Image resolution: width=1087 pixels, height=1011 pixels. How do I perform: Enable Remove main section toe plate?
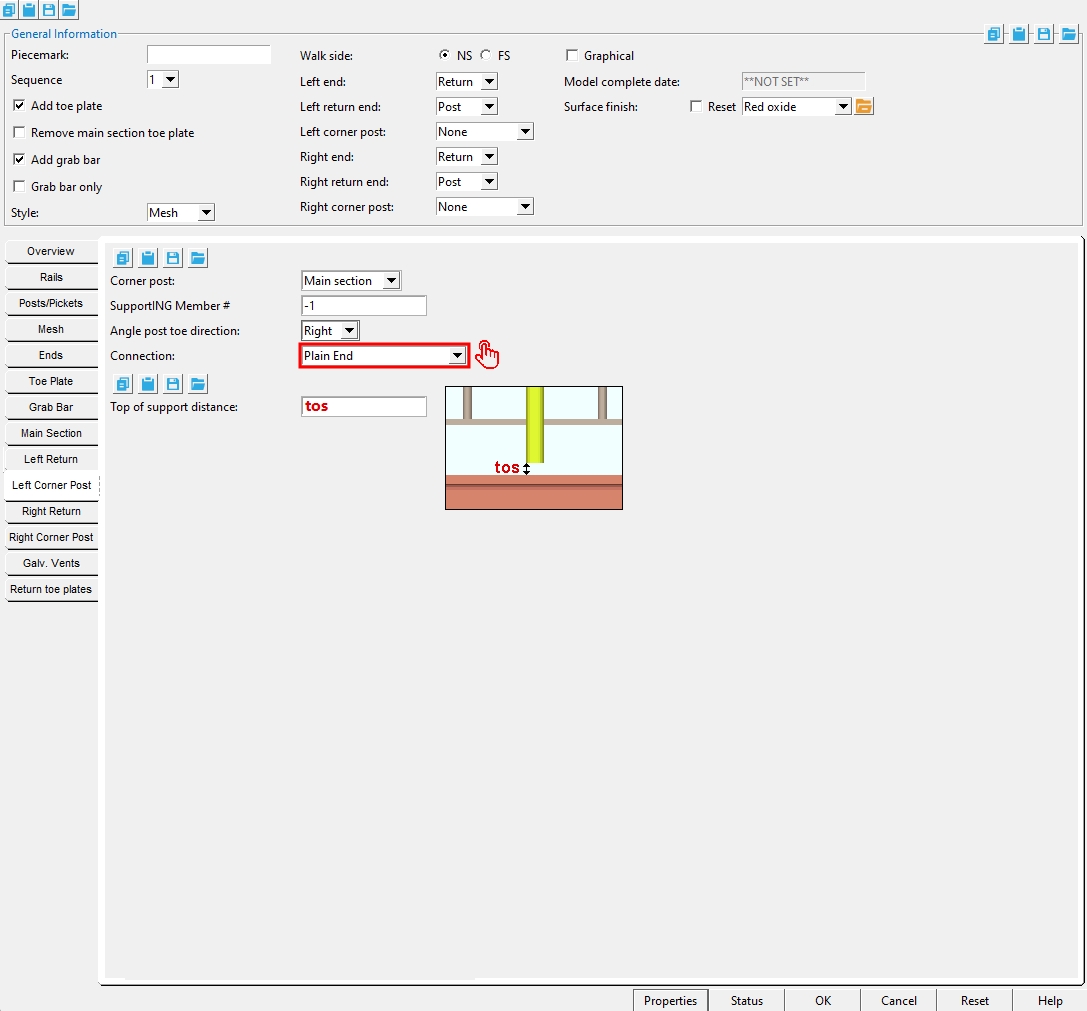click(x=19, y=132)
